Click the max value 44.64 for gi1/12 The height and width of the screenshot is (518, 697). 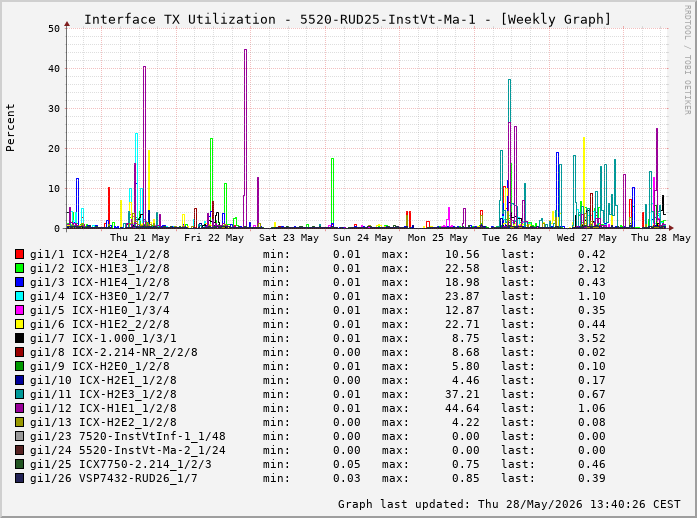pos(462,408)
